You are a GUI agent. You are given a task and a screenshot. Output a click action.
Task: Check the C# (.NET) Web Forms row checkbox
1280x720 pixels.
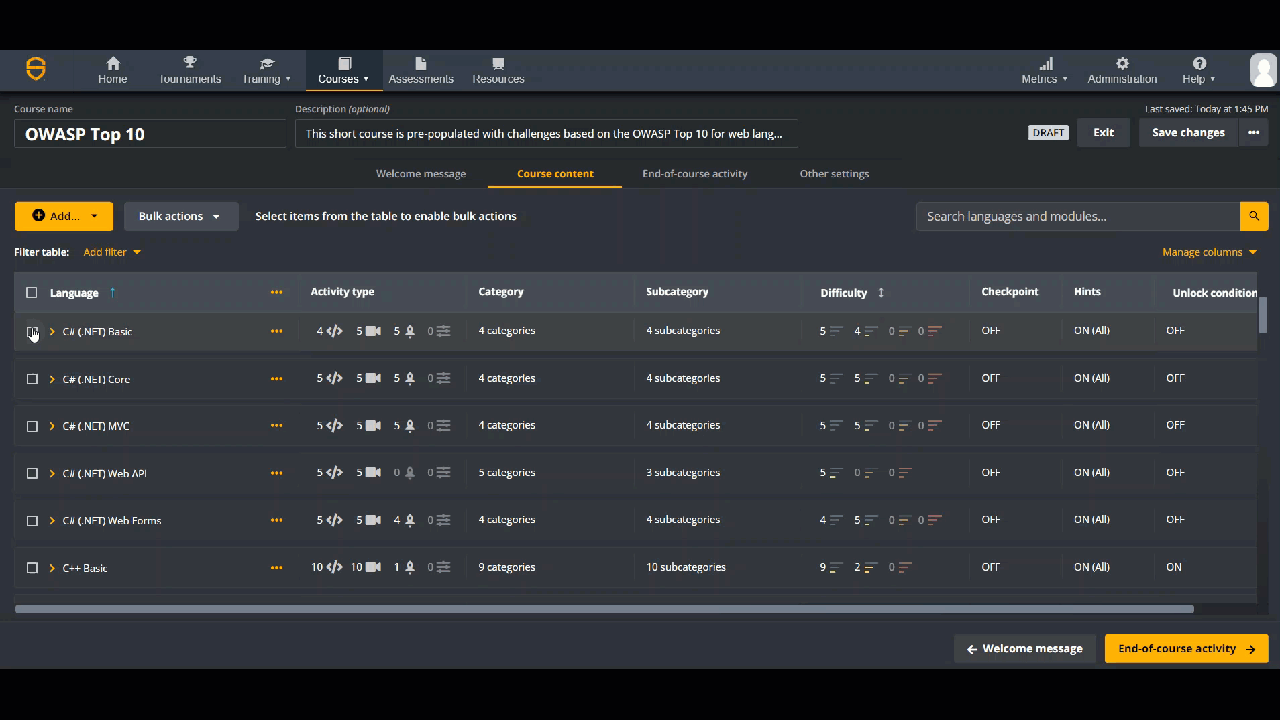tap(32, 520)
